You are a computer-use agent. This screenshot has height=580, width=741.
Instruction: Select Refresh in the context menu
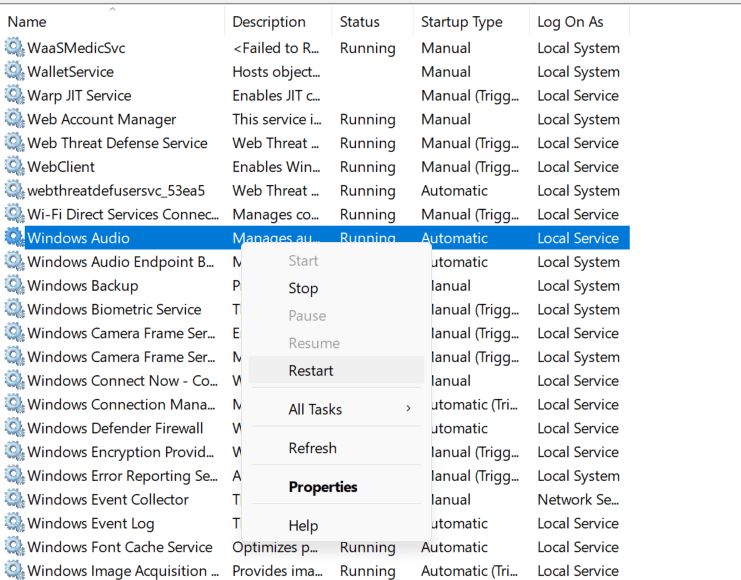[336, 448]
